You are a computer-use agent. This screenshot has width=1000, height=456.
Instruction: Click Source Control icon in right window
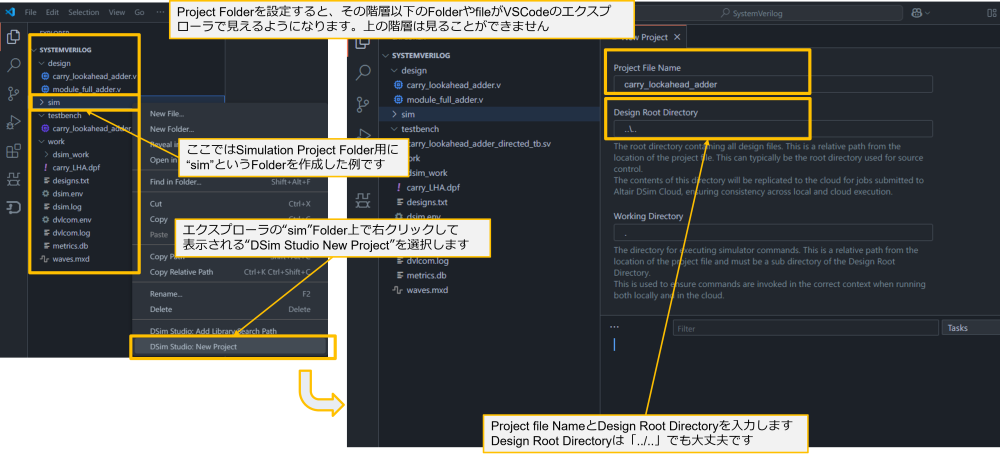pyautogui.click(x=363, y=104)
